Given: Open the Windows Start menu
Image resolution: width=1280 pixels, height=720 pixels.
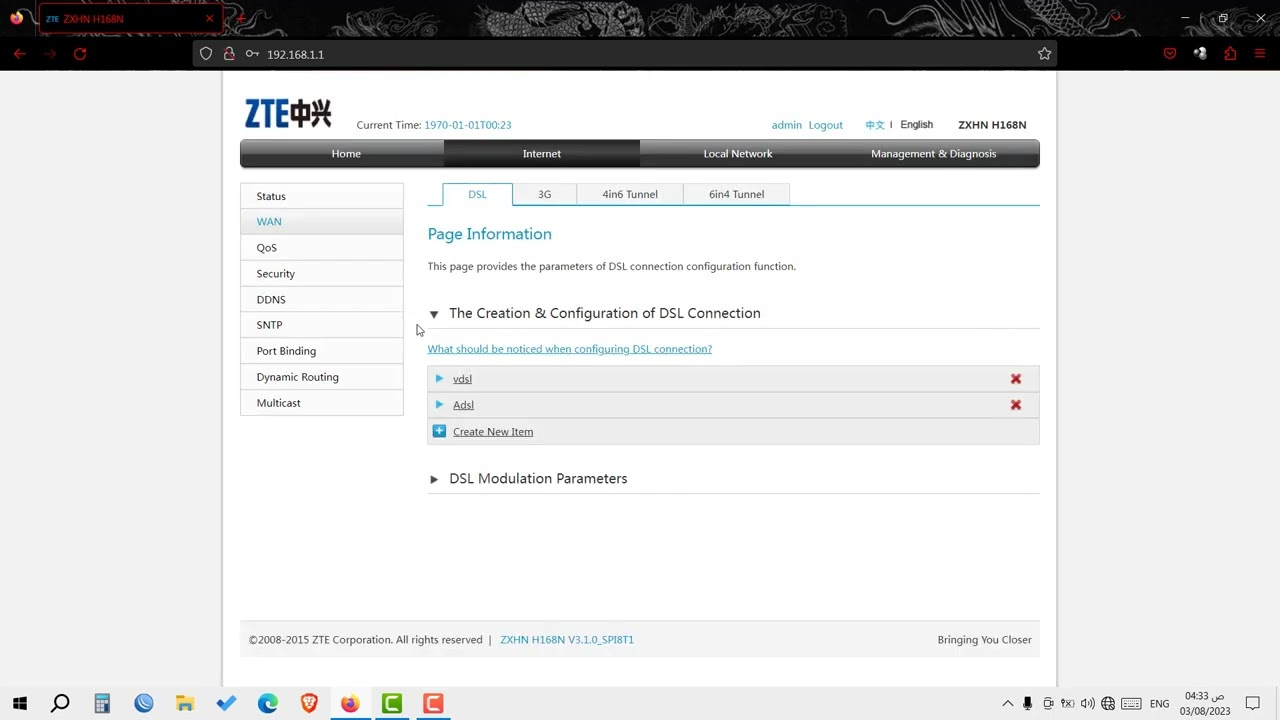Looking at the screenshot, I should 19,704.
